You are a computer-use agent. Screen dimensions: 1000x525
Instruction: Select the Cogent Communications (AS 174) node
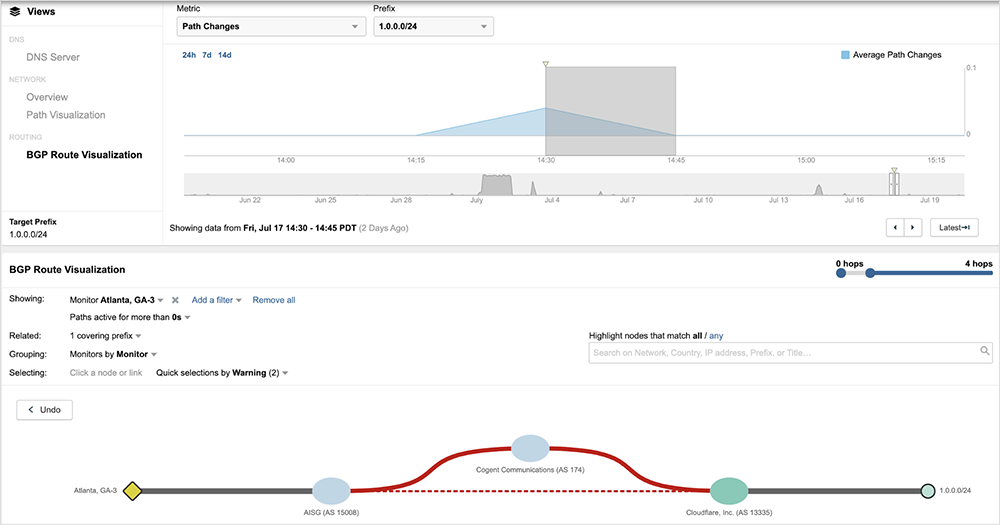(530, 447)
